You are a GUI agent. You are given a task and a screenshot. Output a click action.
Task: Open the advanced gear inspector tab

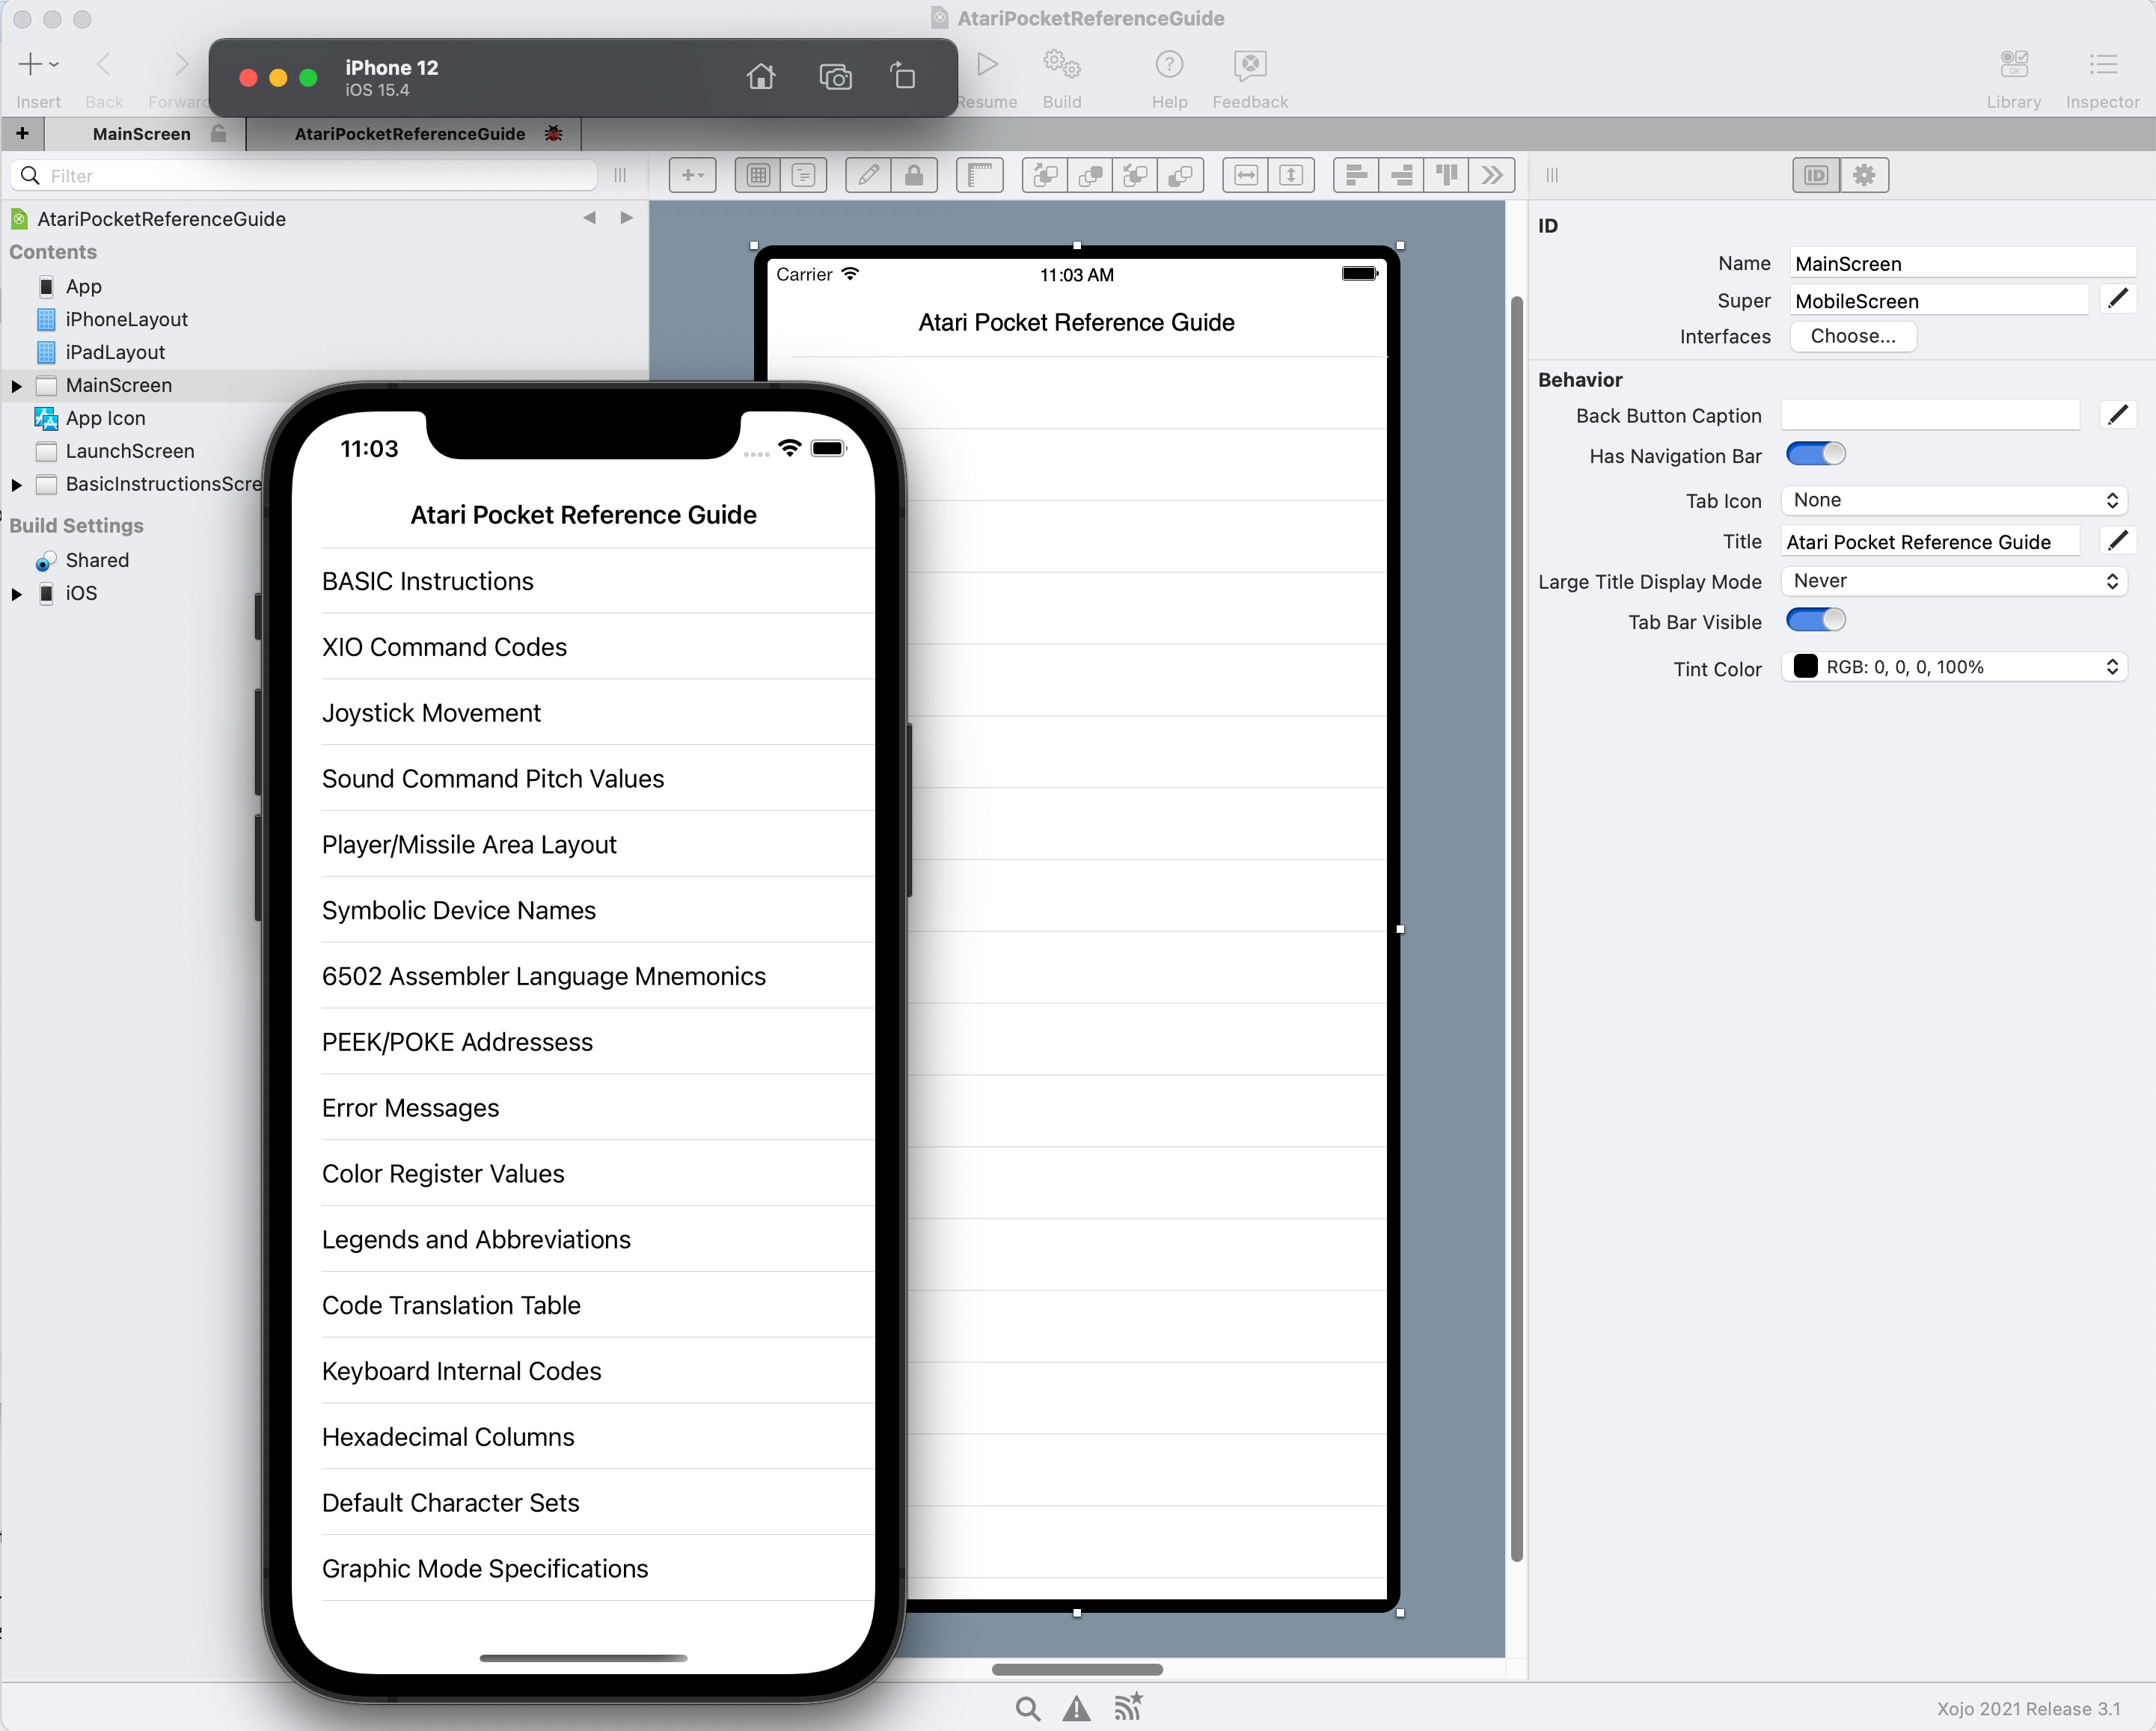(1864, 176)
